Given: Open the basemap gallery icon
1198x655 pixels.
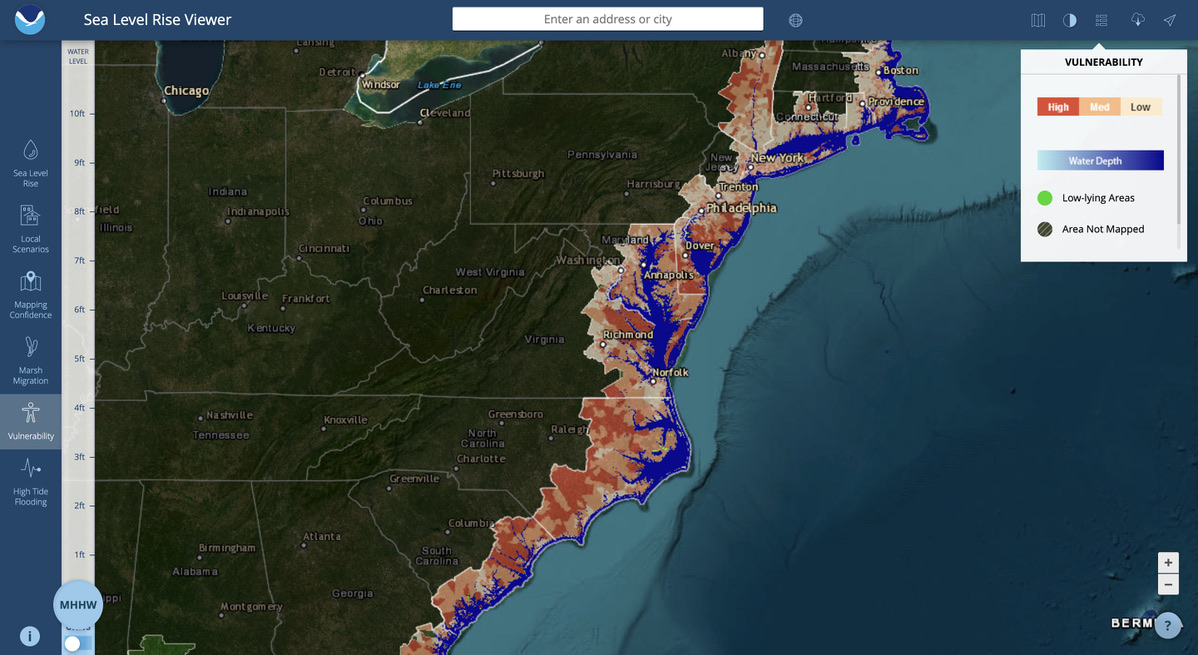Looking at the screenshot, I should pyautogui.click(x=1038, y=20).
